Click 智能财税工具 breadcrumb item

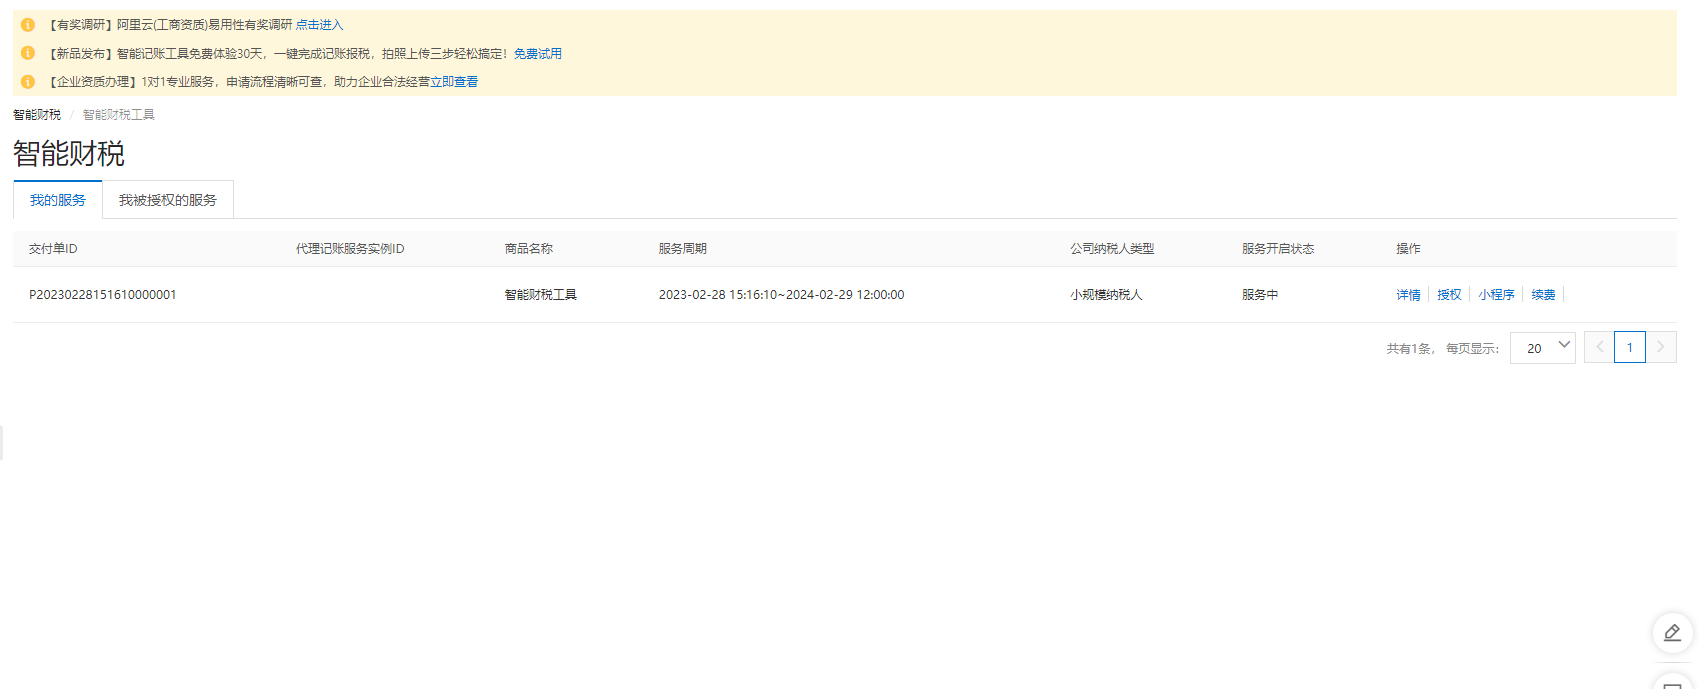tap(119, 115)
